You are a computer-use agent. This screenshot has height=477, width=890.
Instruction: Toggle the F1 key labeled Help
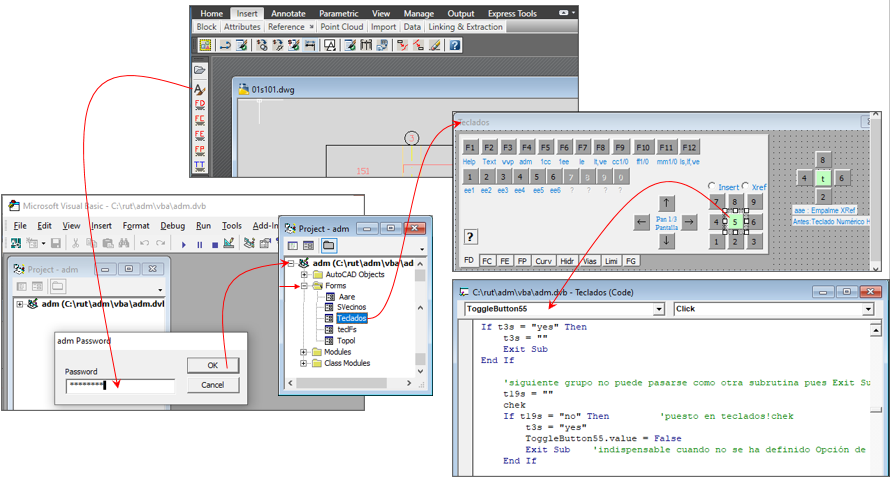point(470,148)
